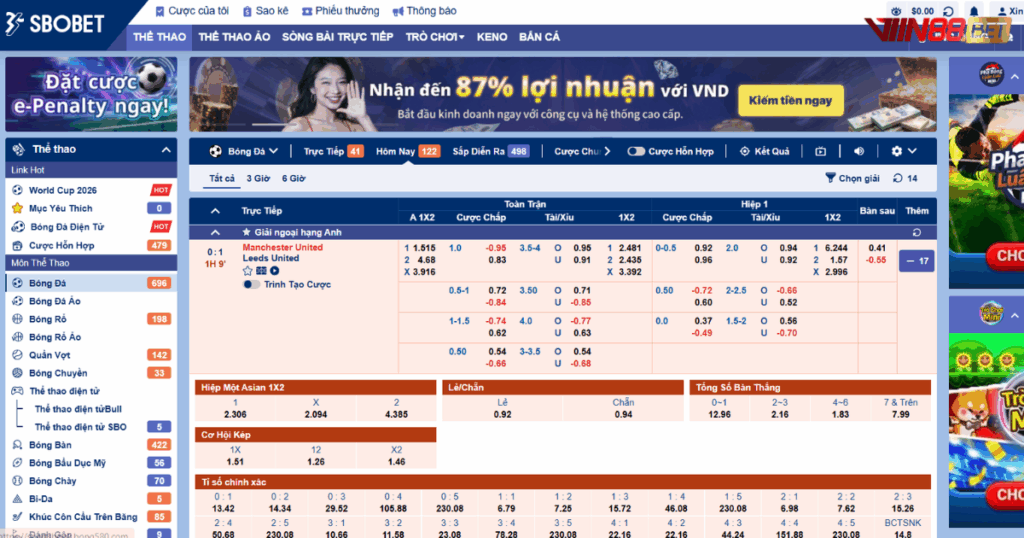1024x538 pixels.
Task: Collapse the Trực Tiếp section
Action: [x=215, y=211]
